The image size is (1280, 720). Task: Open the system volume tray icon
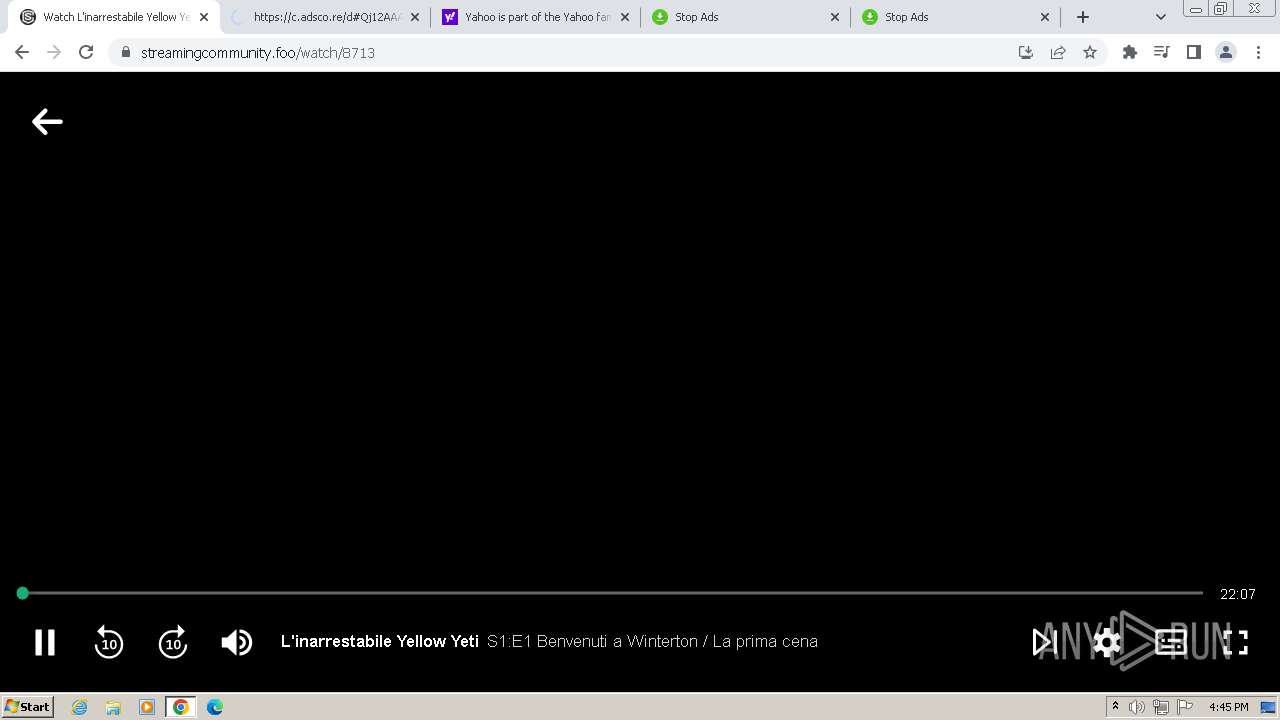pyautogui.click(x=1137, y=707)
